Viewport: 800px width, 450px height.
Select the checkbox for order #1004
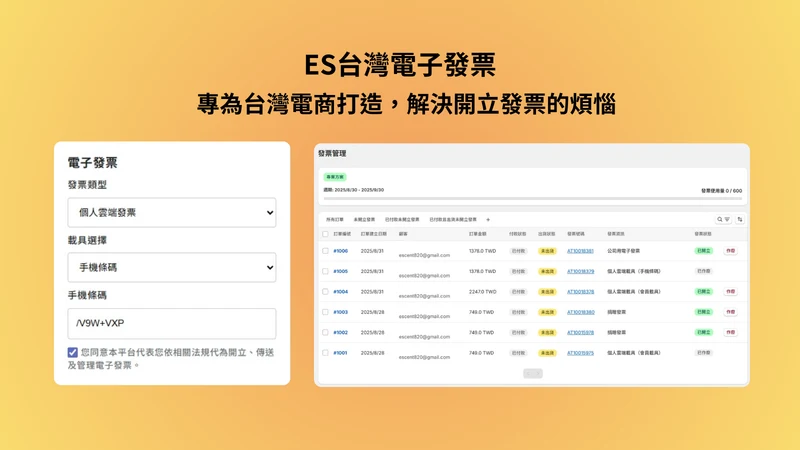pyautogui.click(x=325, y=292)
